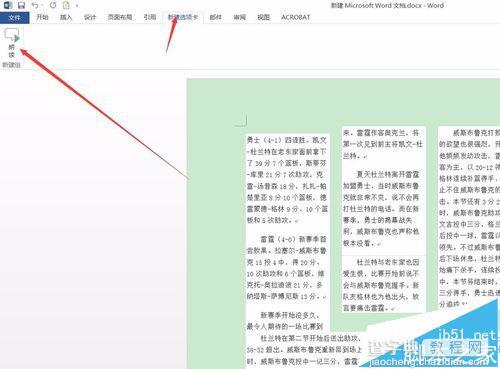Image resolution: width=500 pixels, height=369 pixels.
Task: Save the document with the floppy icon
Action: pyautogui.click(x=21, y=5)
